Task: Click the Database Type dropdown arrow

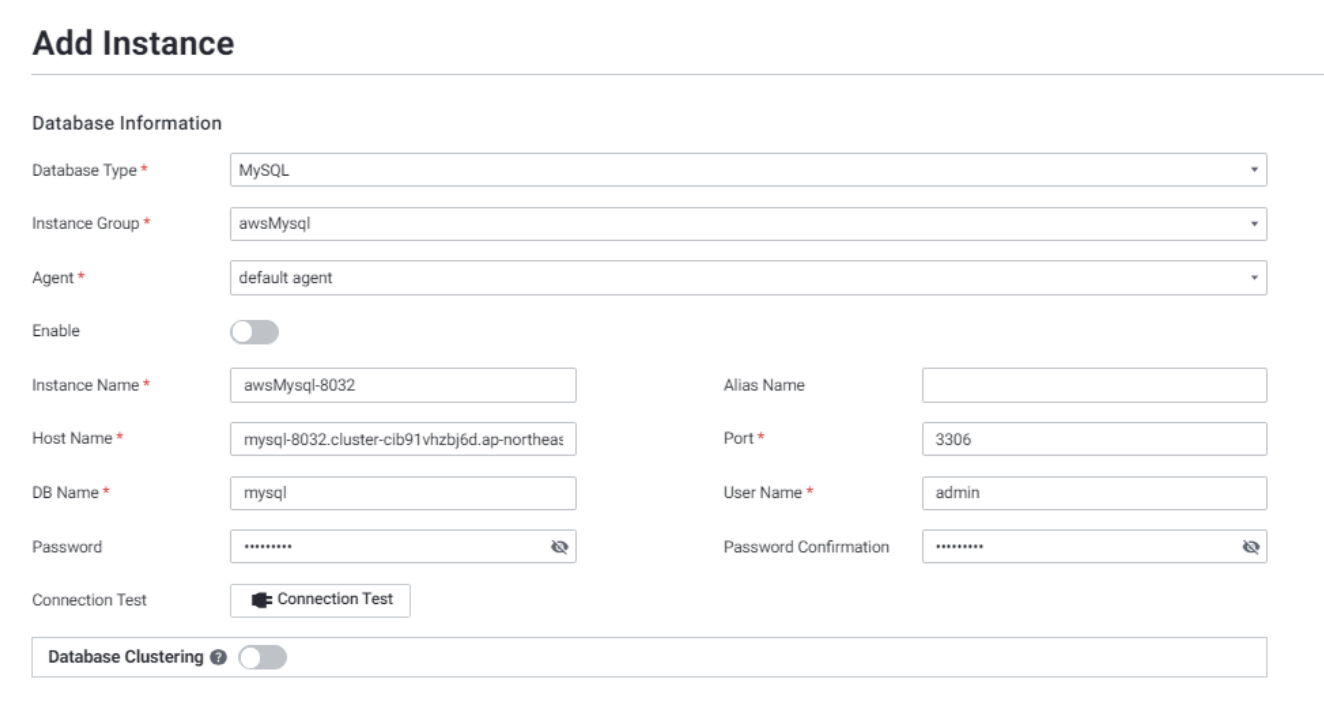Action: tap(1253, 170)
